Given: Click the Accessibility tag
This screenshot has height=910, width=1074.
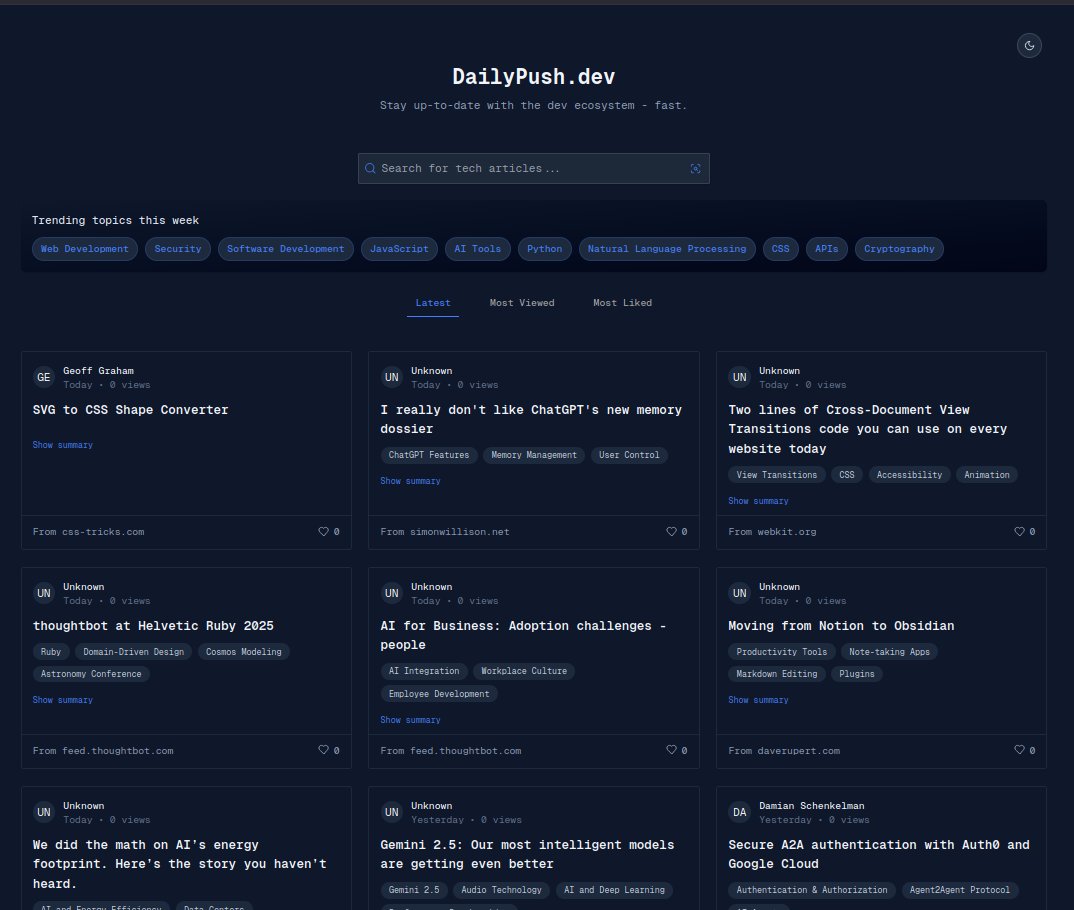Looking at the screenshot, I should point(909,475).
